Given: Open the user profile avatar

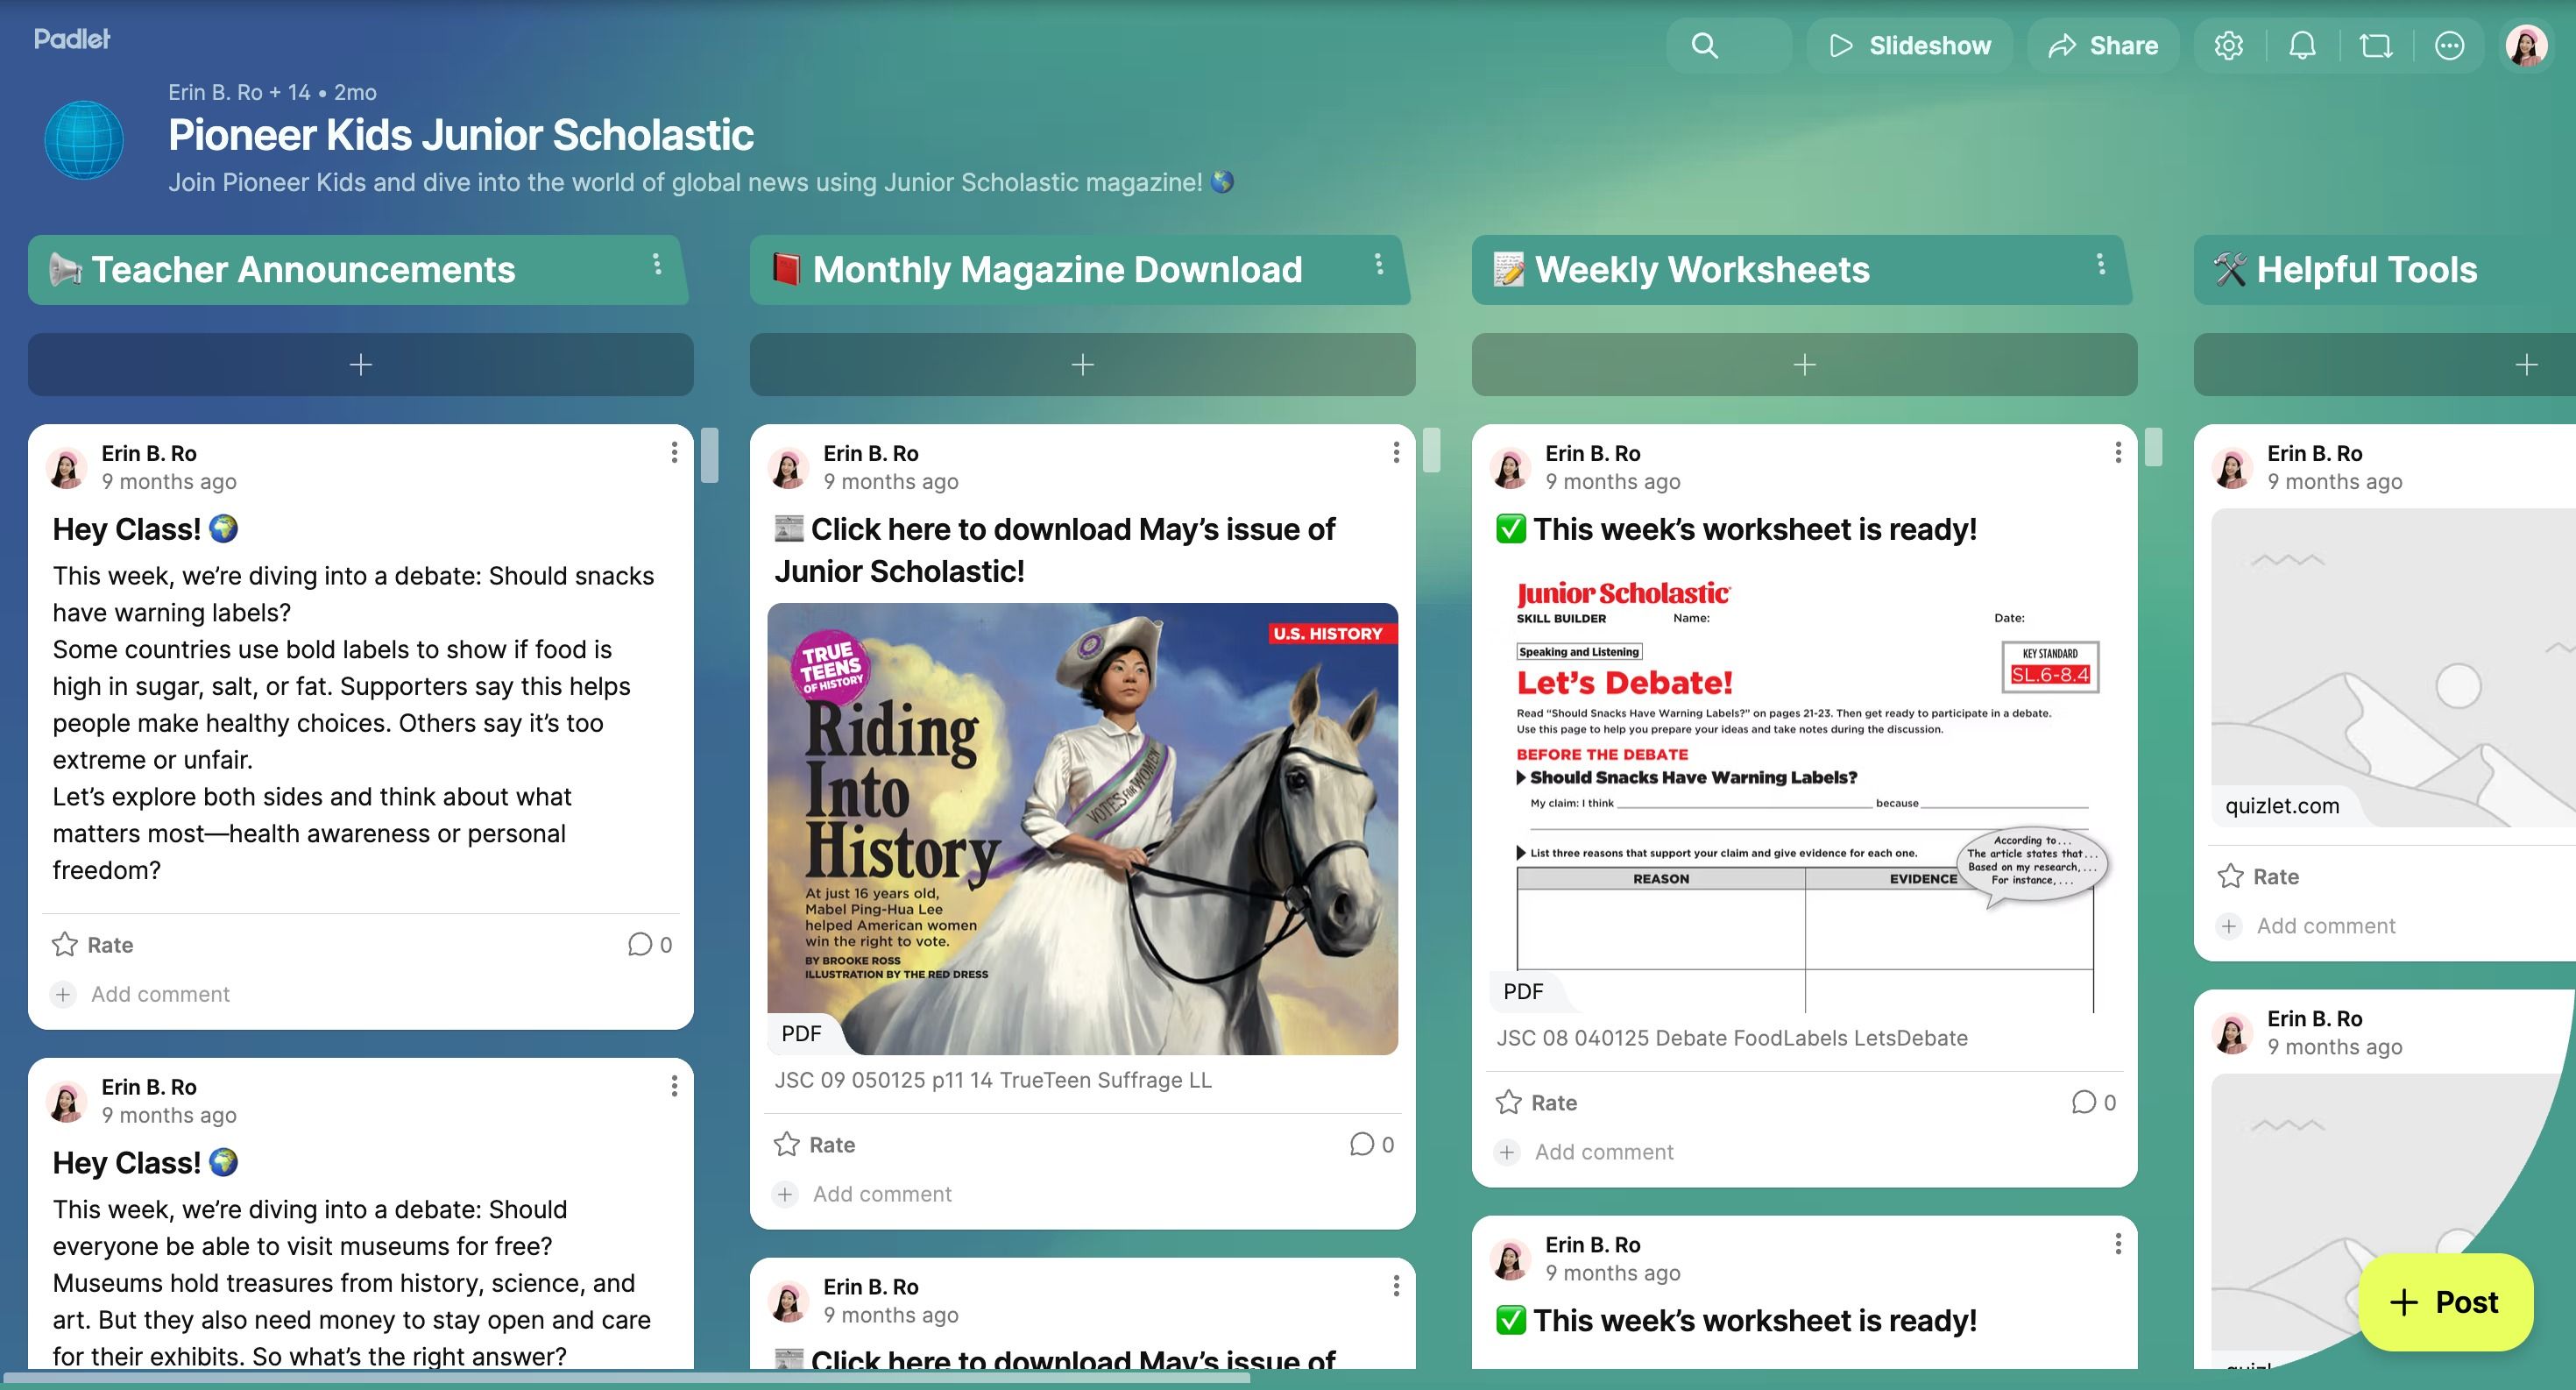Looking at the screenshot, I should point(2526,45).
